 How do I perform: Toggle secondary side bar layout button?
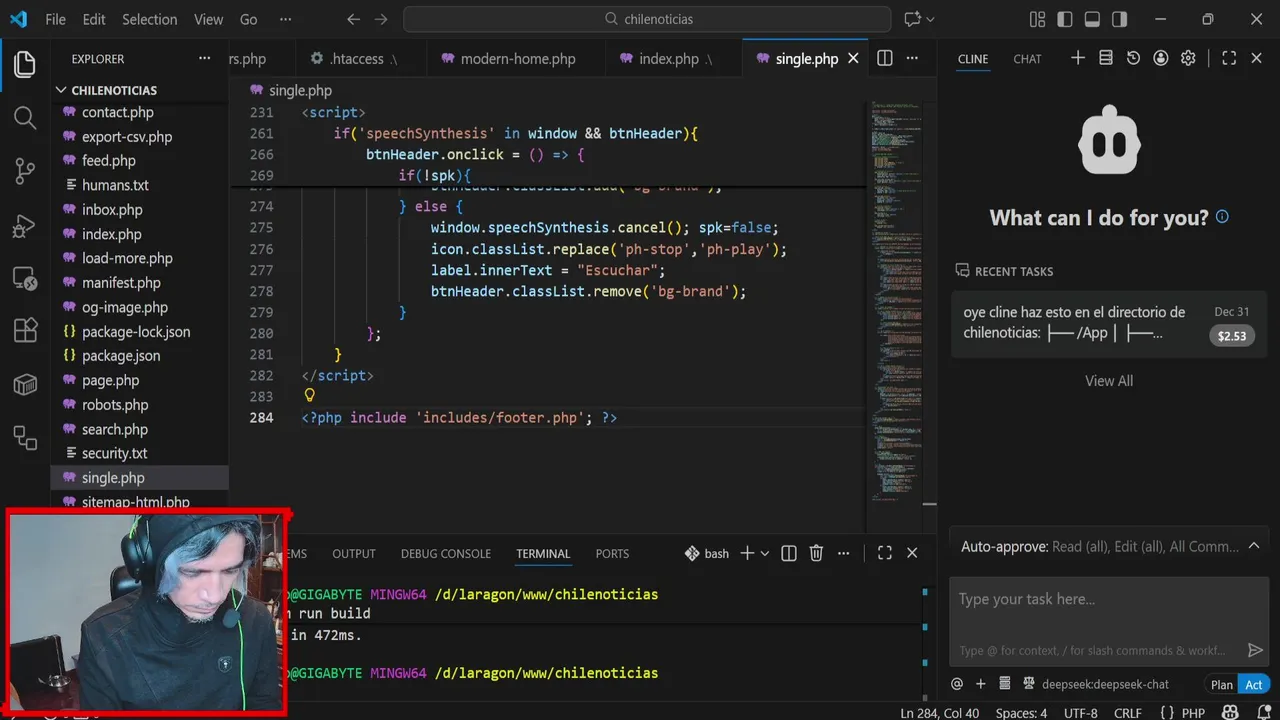pyautogui.click(x=1119, y=19)
